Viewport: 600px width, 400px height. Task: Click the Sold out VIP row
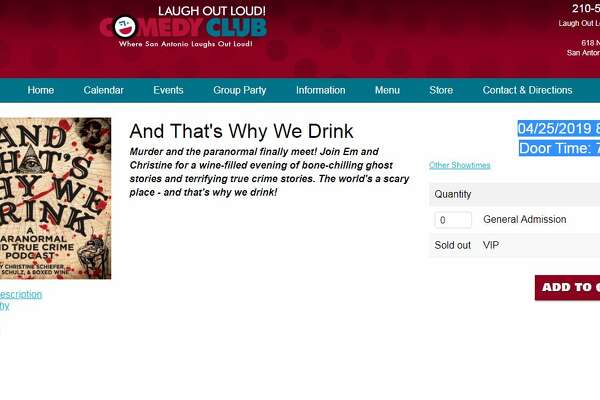(x=514, y=245)
